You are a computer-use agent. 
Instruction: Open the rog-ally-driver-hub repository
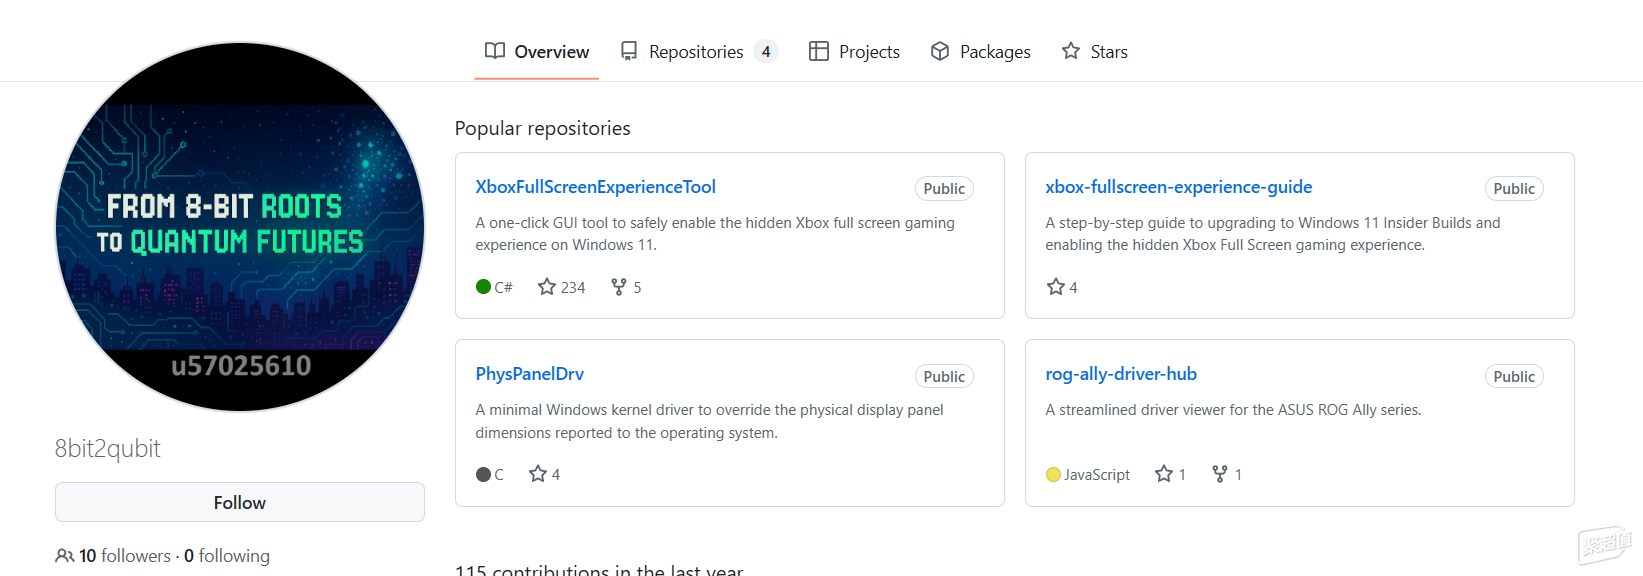click(1120, 374)
